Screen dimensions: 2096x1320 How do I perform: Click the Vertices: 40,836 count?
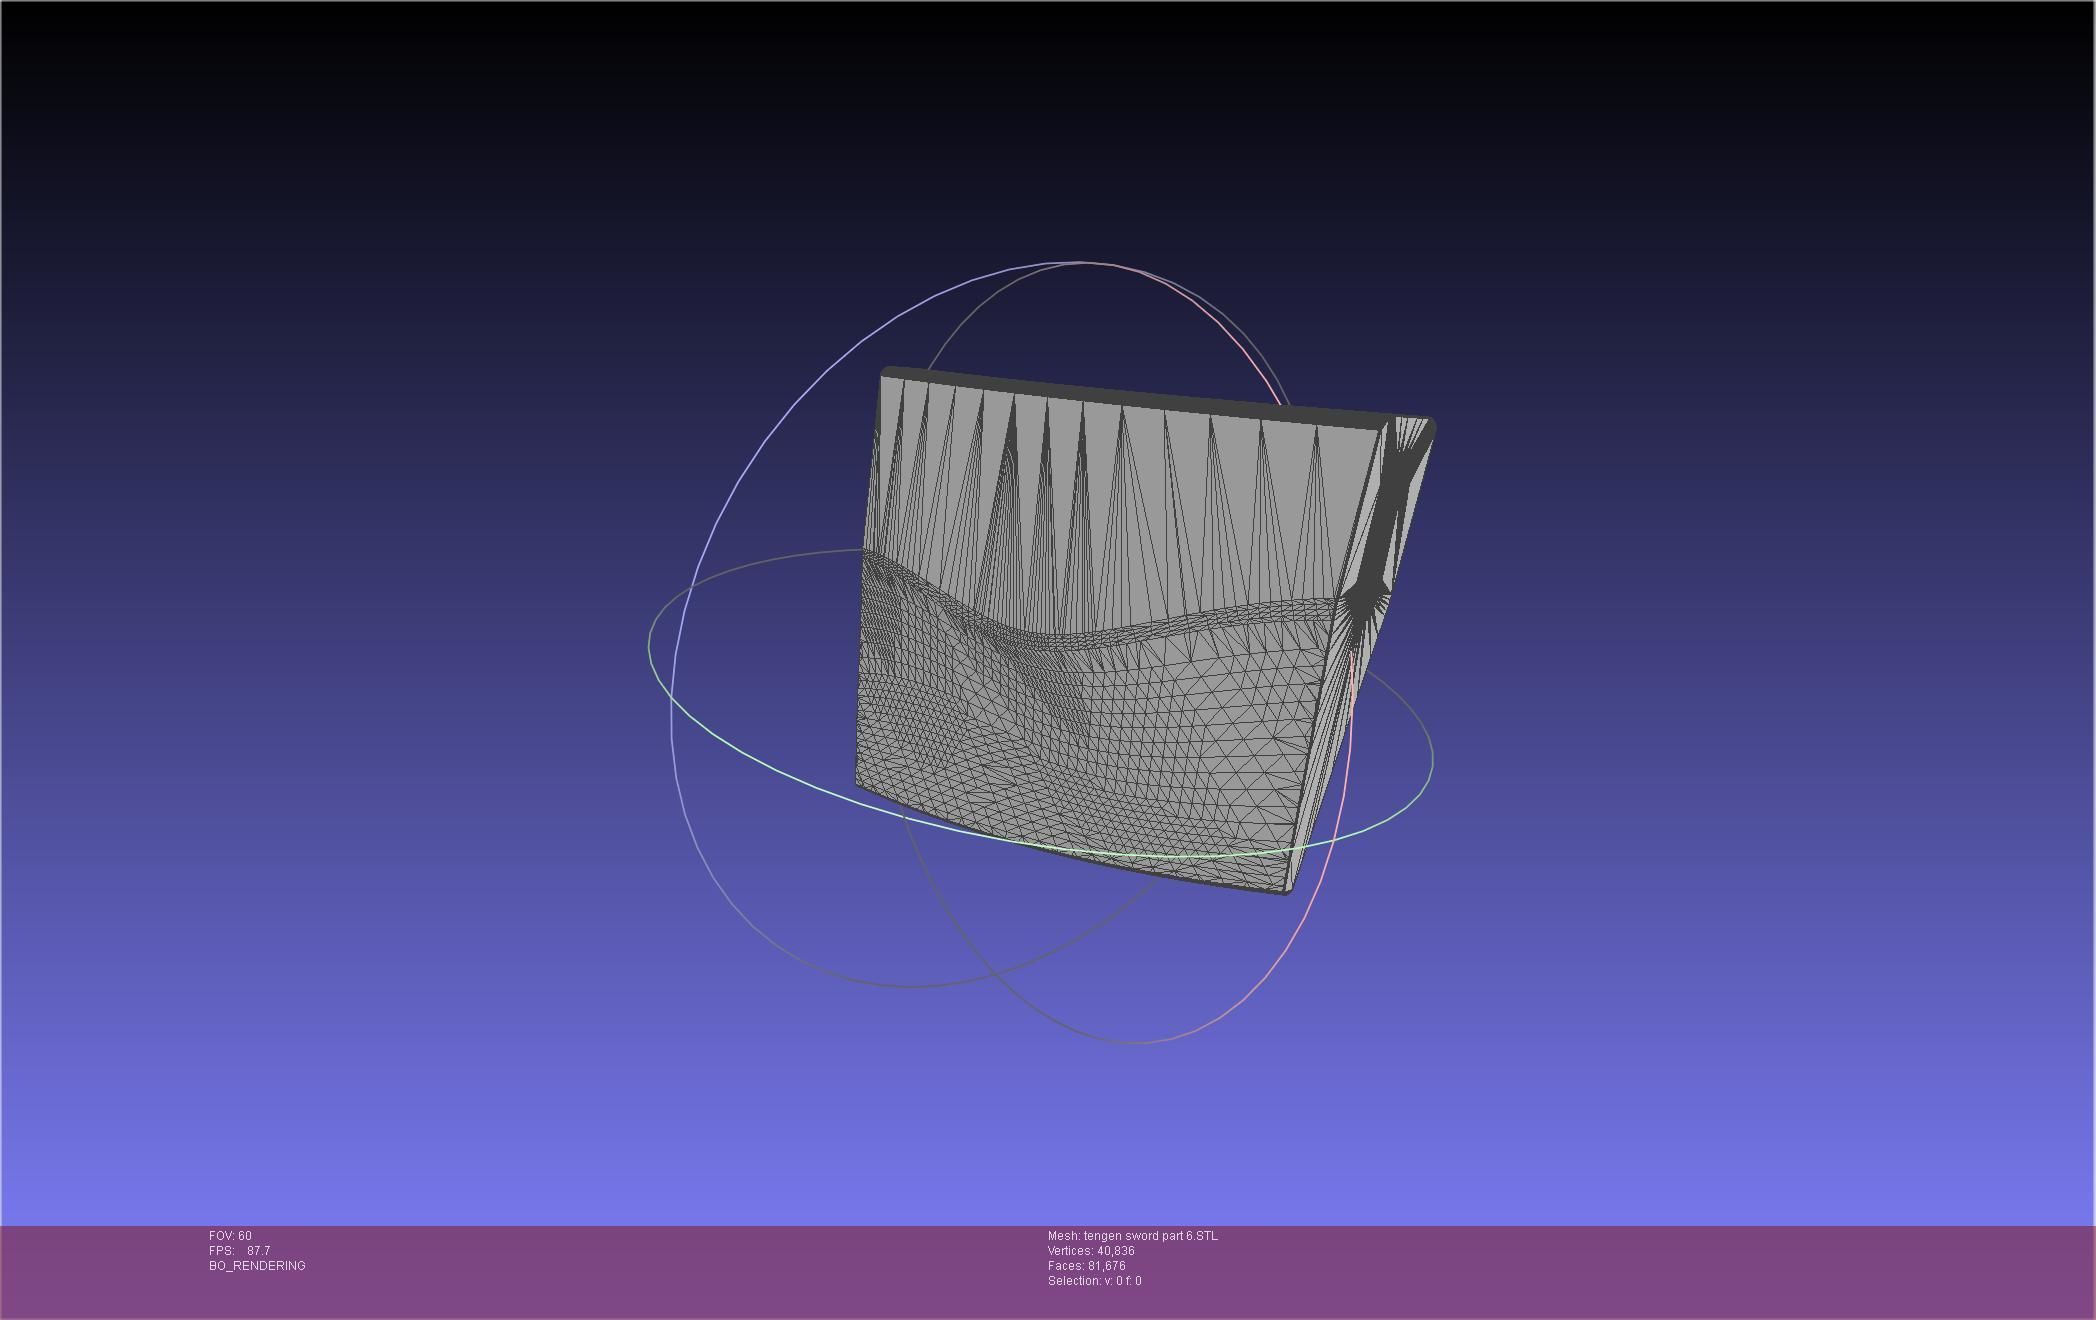pos(1091,1251)
